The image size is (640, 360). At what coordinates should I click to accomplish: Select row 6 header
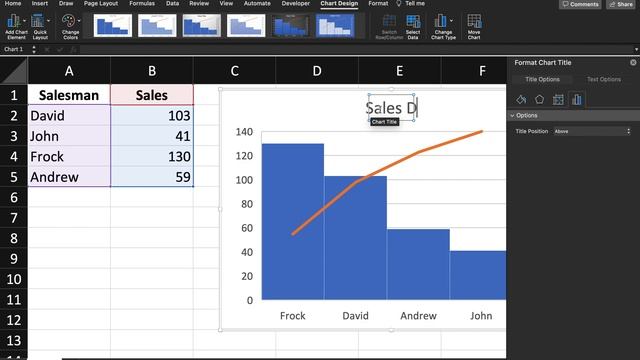(14, 198)
